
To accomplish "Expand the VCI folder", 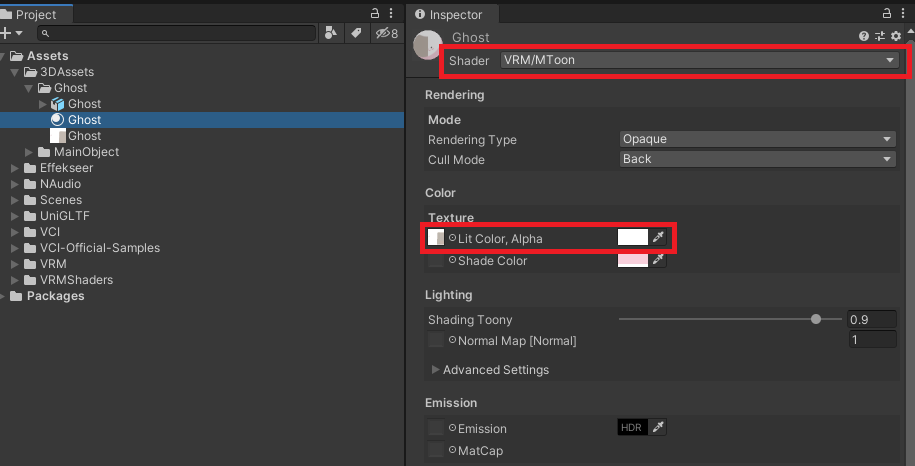I will coord(15,232).
